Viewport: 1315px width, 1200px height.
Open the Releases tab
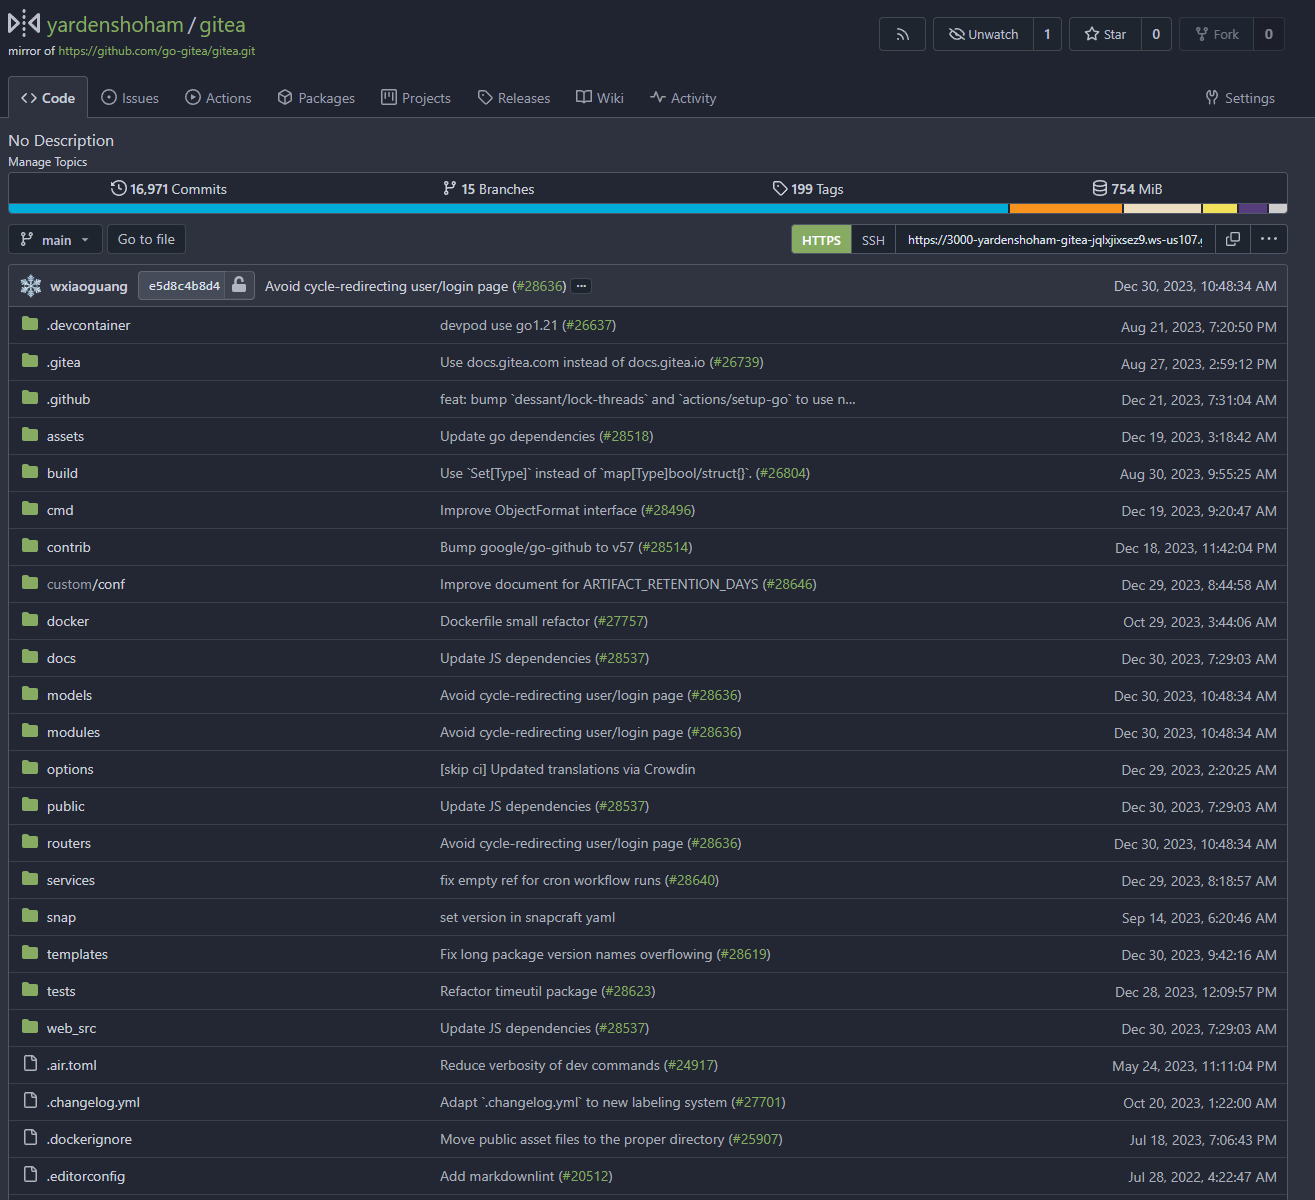click(514, 98)
